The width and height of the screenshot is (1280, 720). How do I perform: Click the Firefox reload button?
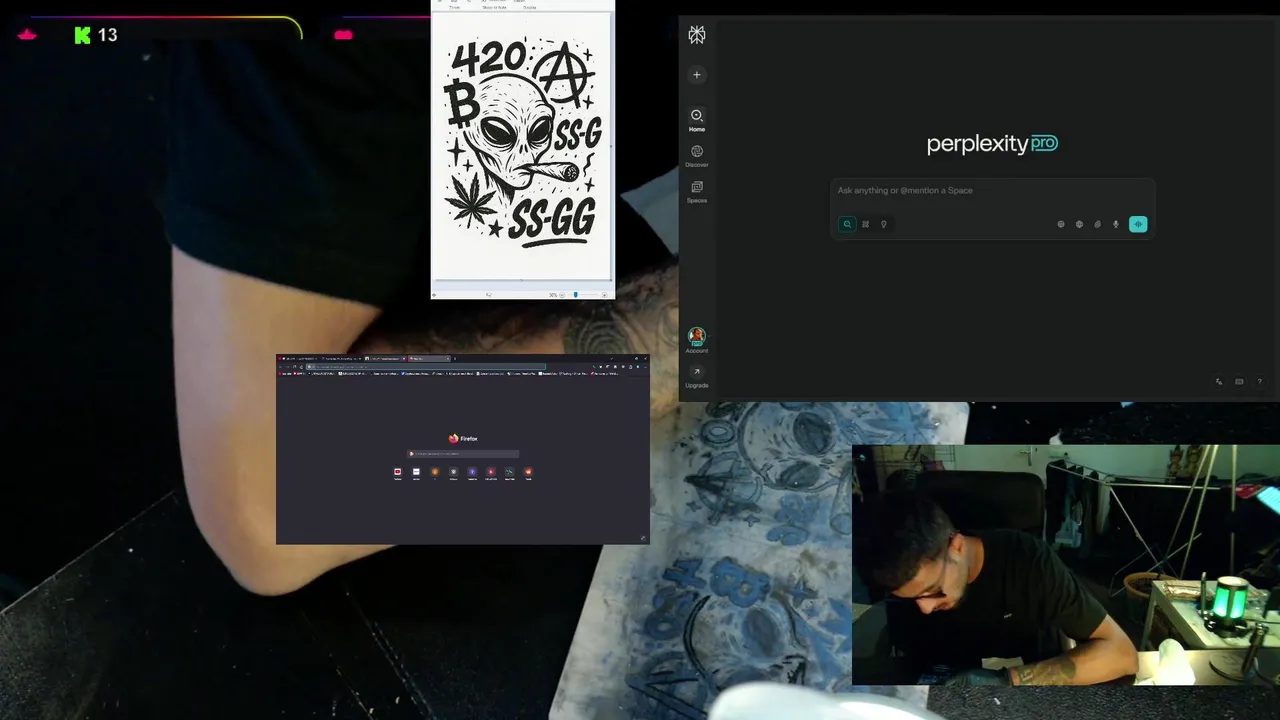tap(294, 367)
